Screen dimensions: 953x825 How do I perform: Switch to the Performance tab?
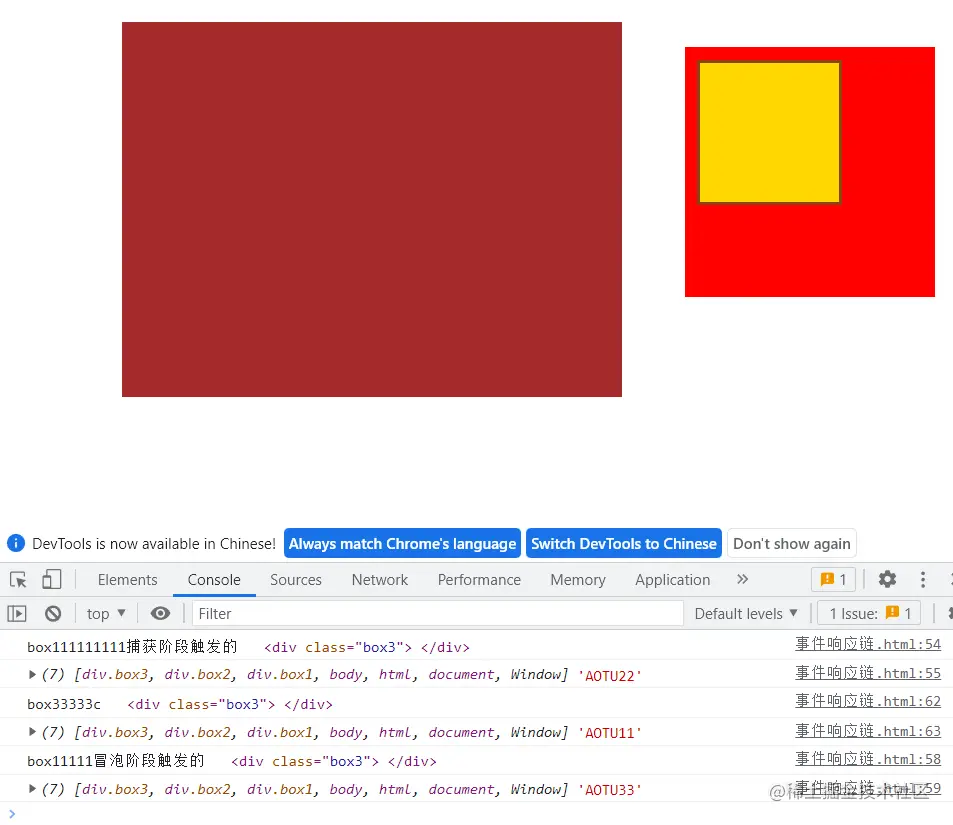[x=479, y=580]
